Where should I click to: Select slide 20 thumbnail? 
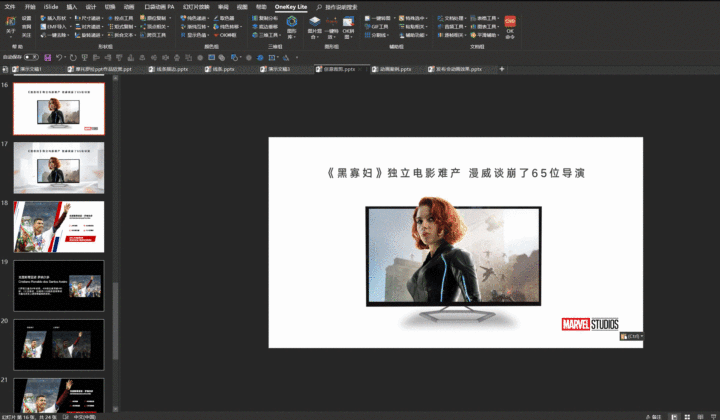(59, 345)
